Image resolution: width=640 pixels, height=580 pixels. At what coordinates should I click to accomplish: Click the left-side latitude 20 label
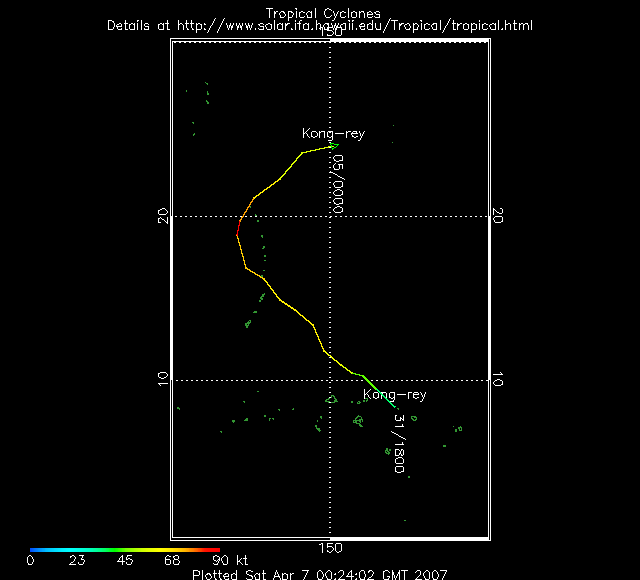(164, 216)
